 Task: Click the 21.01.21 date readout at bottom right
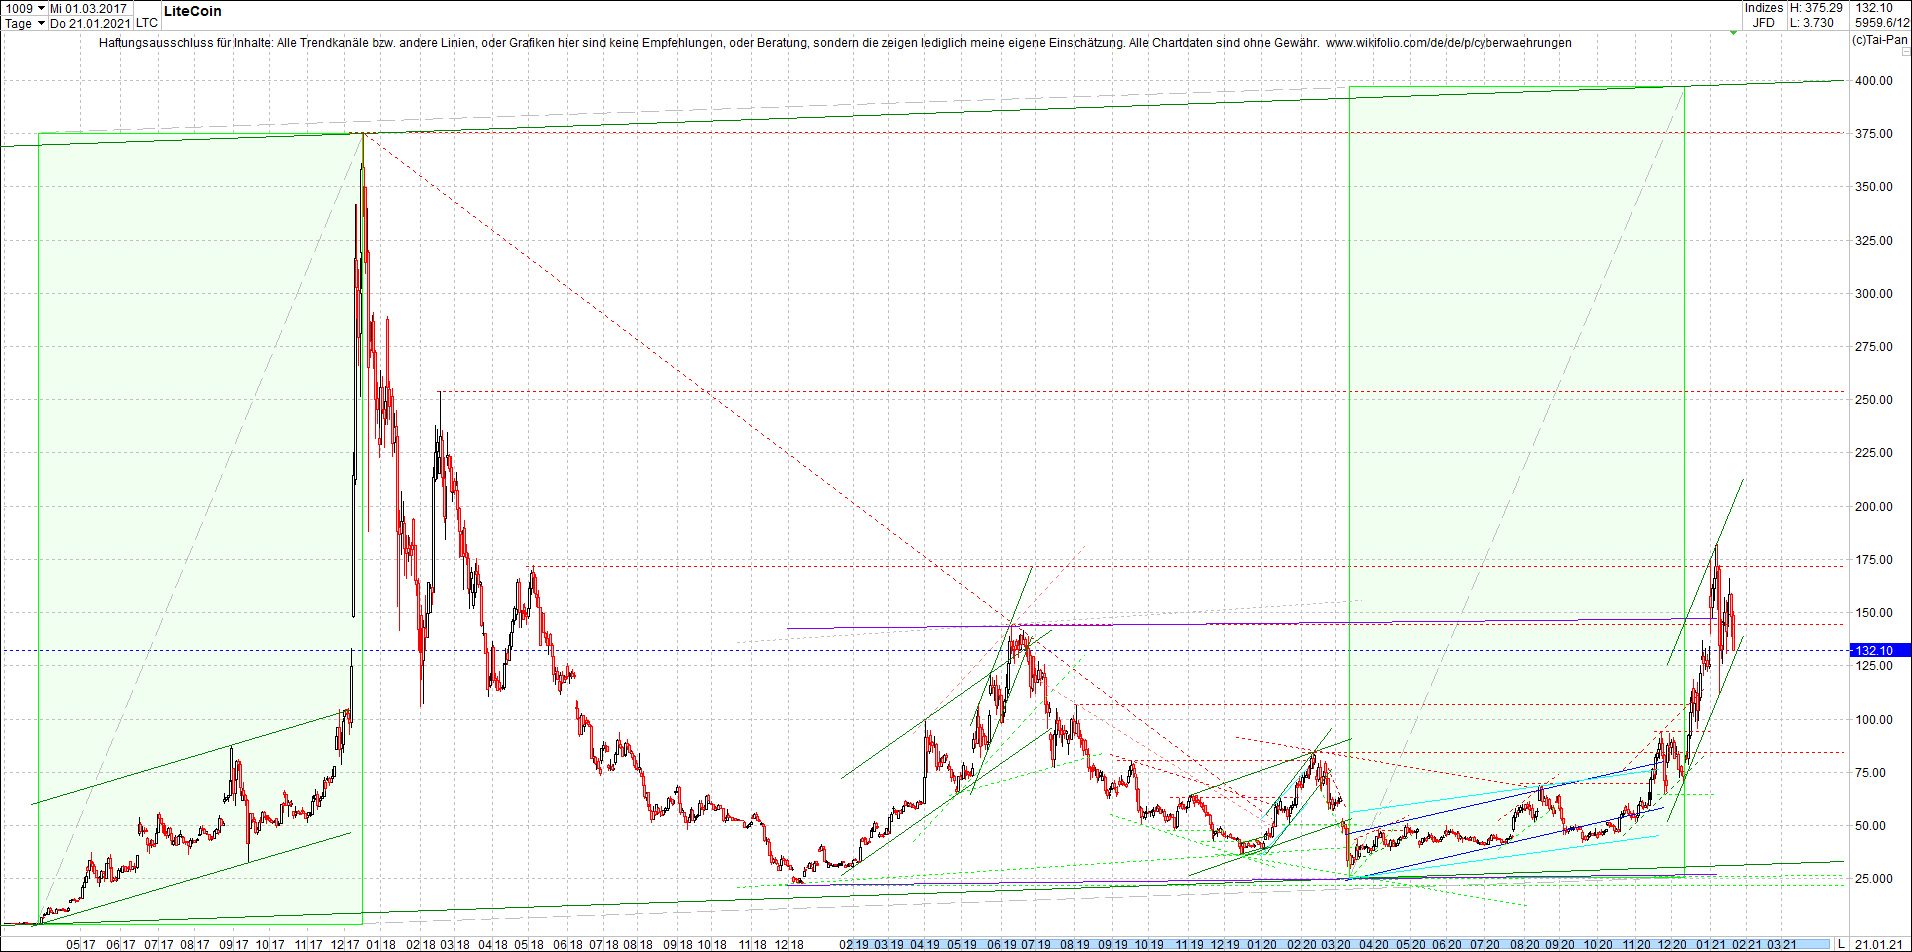point(1878,943)
